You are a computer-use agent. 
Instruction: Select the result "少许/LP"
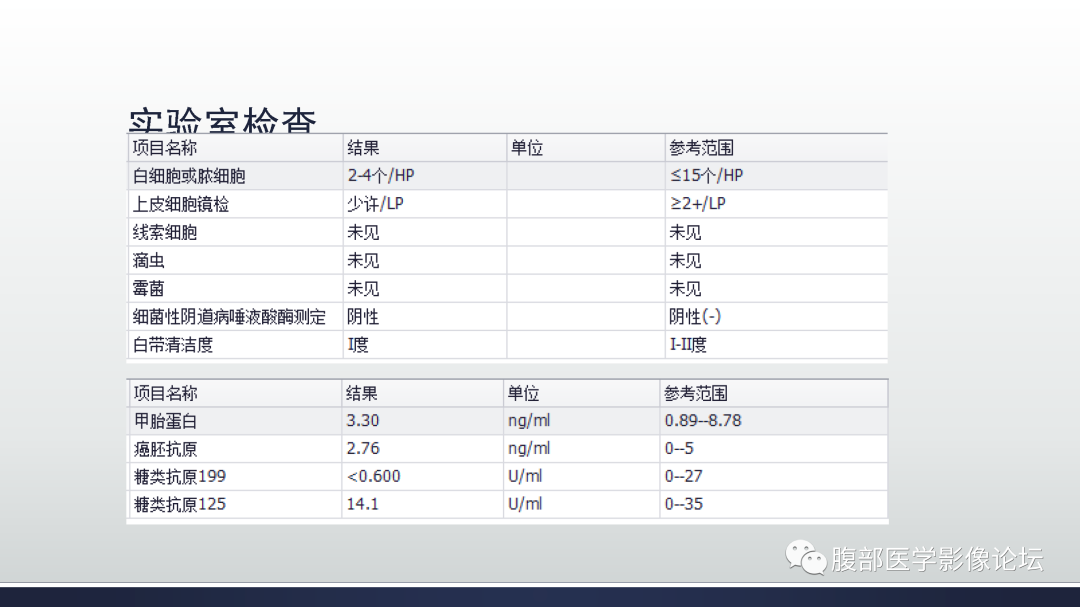point(375,204)
